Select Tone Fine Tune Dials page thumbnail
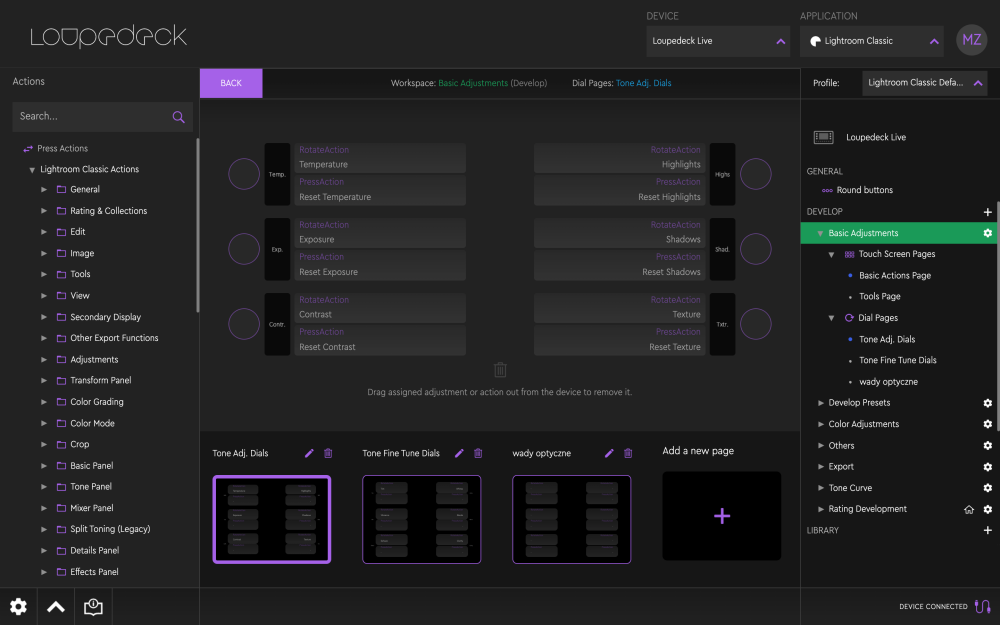The image size is (1000, 625). coord(422,519)
